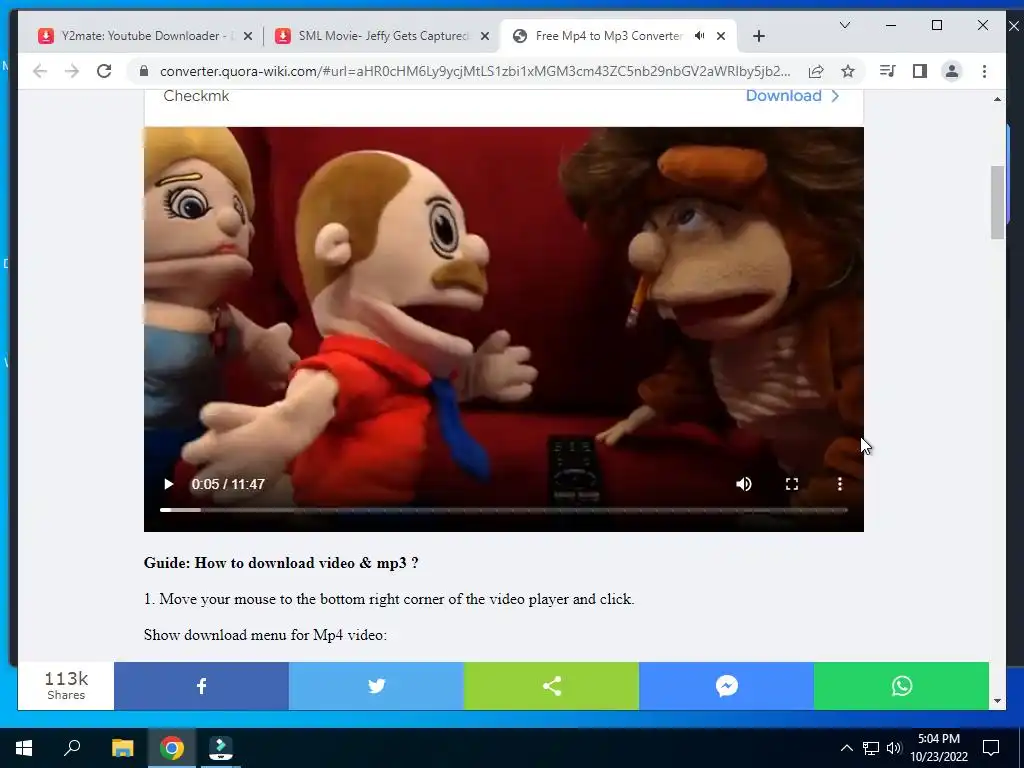Viewport: 1024px width, 768px height.
Task: Open the Windows notification center
Action: tap(991, 748)
